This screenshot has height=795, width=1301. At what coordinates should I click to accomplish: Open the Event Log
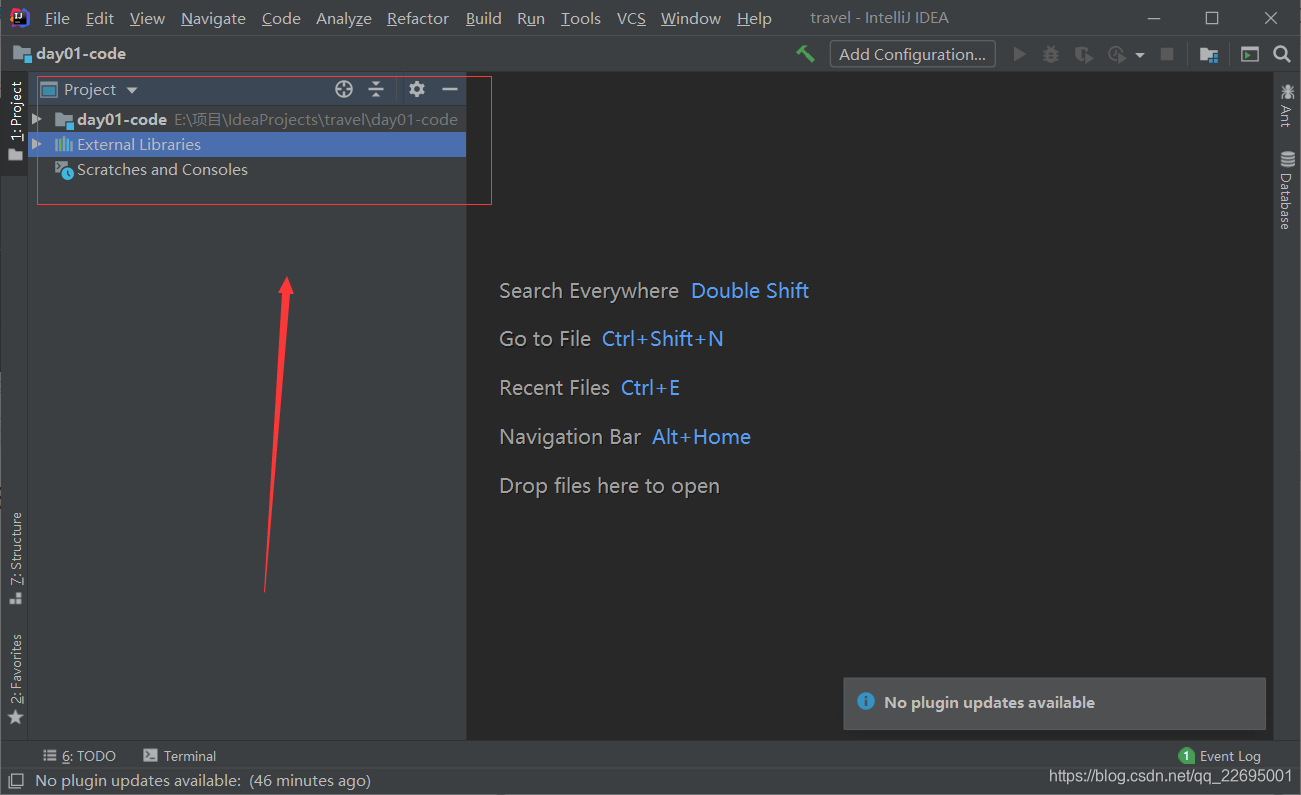click(1220, 756)
